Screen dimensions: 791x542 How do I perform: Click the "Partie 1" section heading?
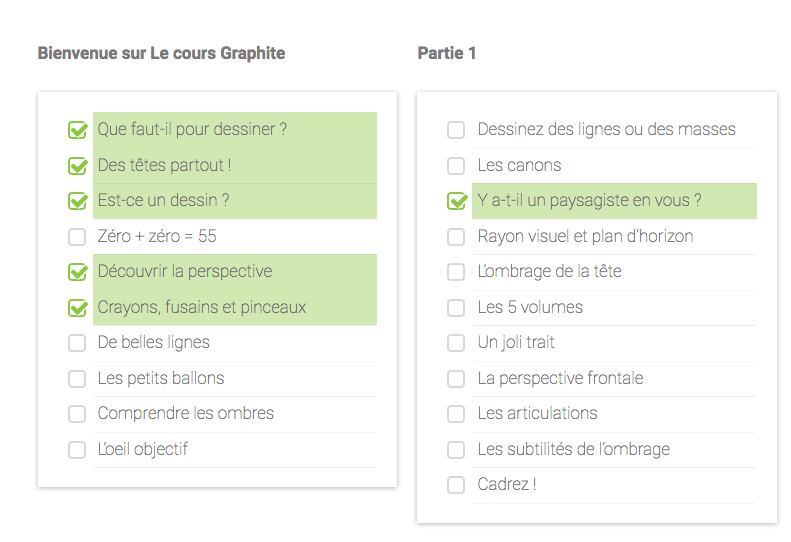tap(447, 53)
